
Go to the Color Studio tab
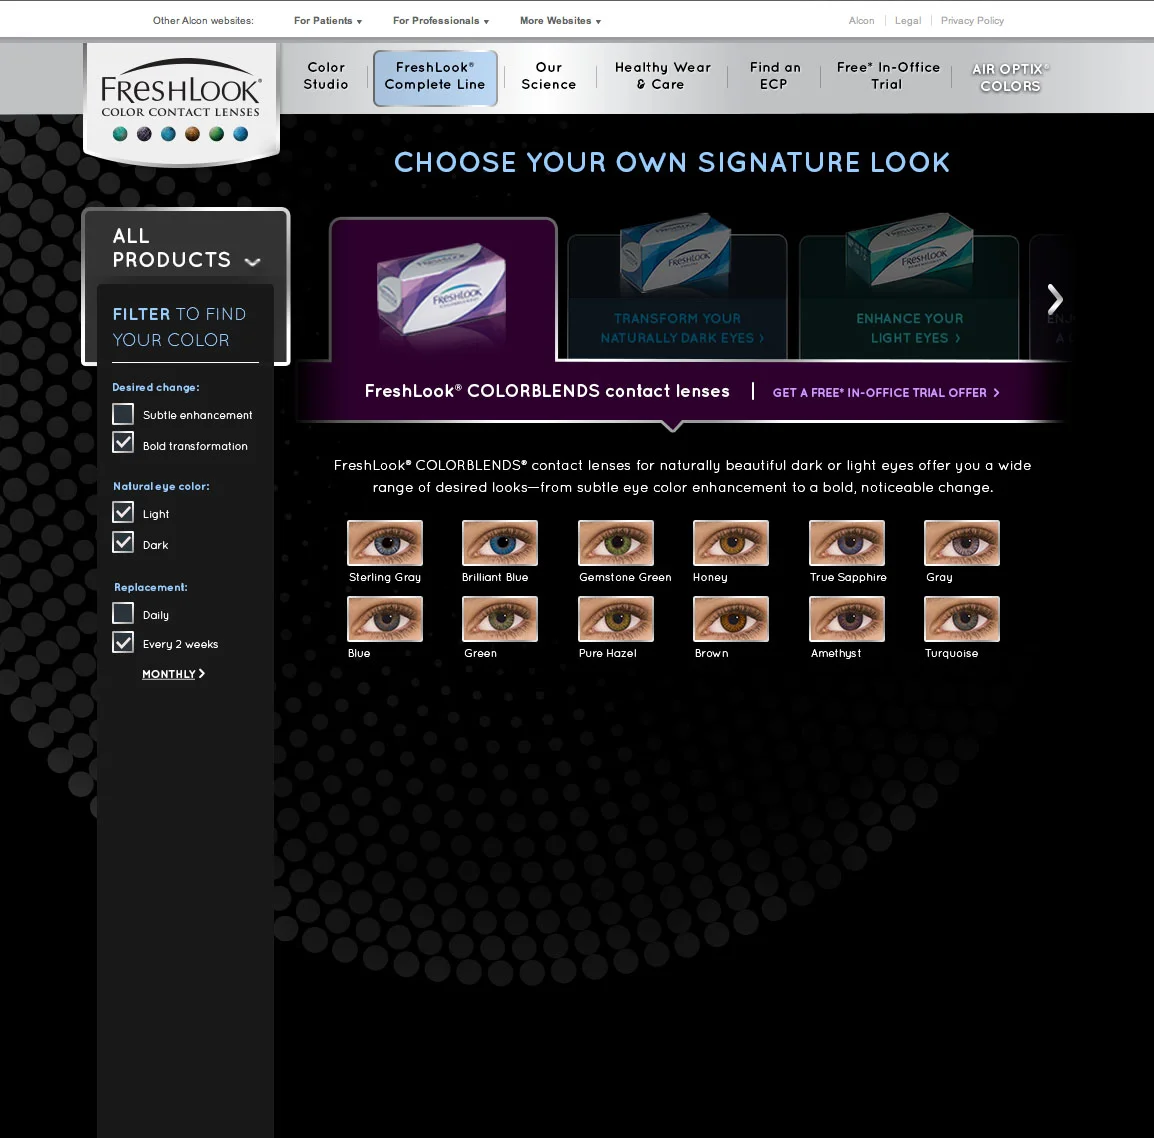pyautogui.click(x=326, y=76)
